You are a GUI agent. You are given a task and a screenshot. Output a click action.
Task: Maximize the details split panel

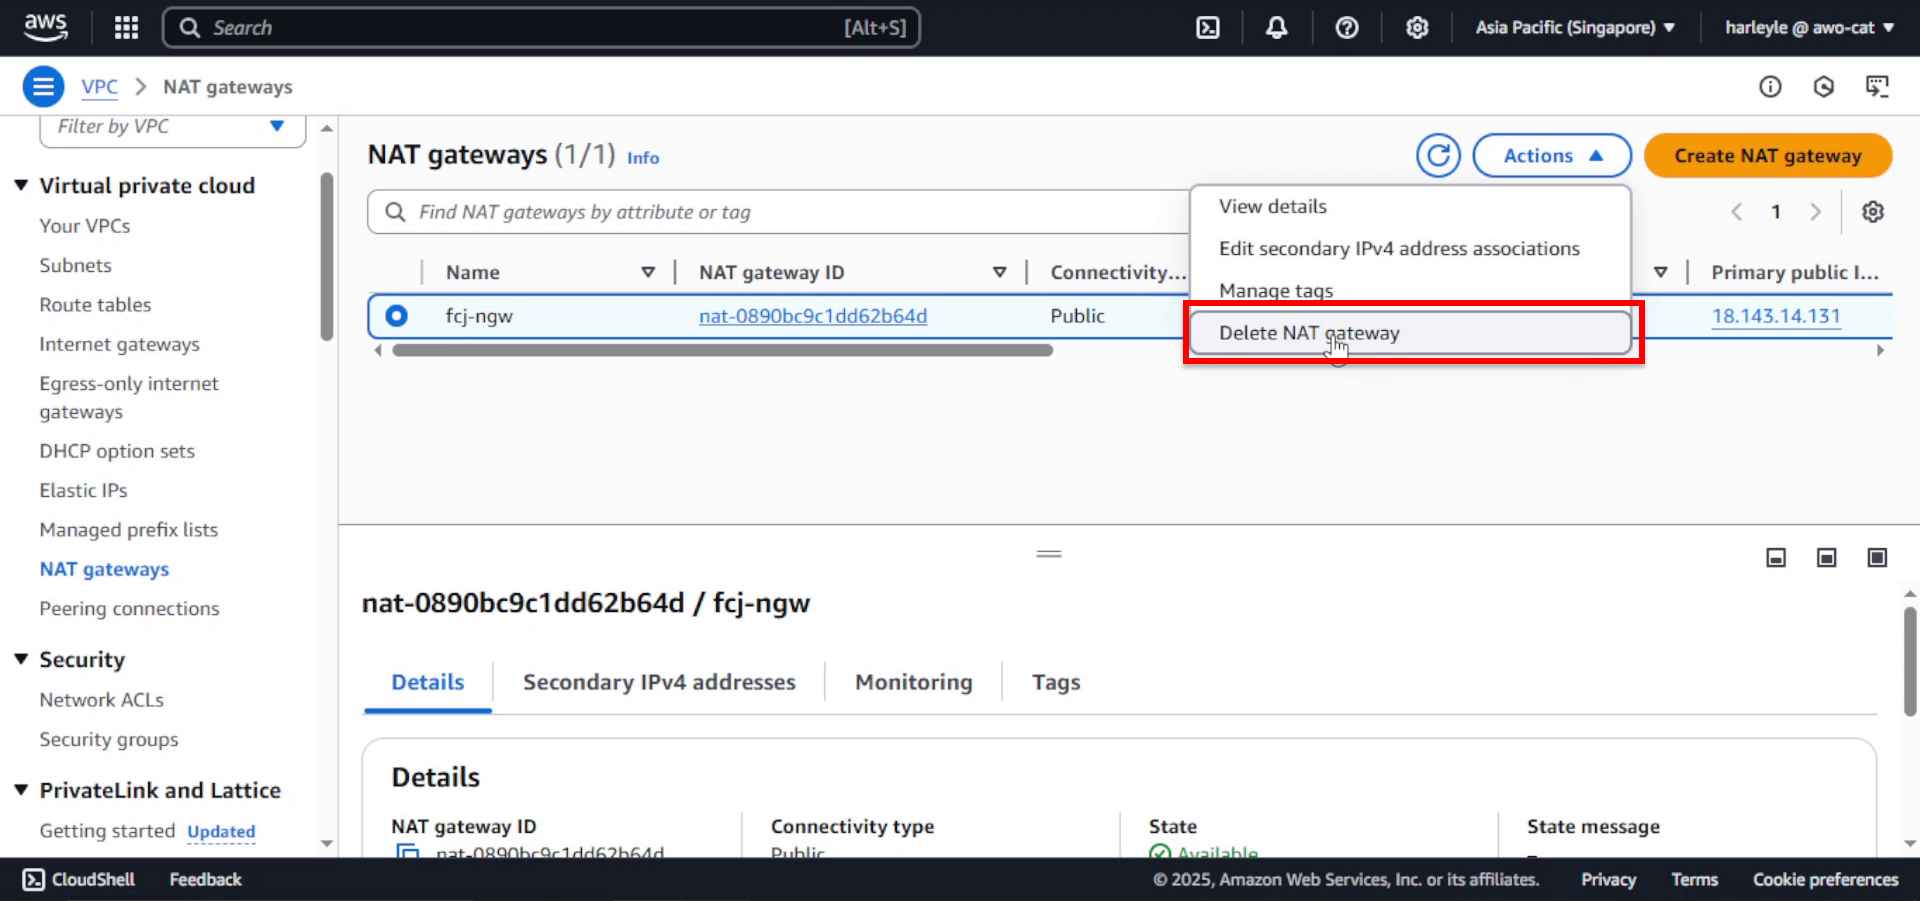coord(1878,558)
